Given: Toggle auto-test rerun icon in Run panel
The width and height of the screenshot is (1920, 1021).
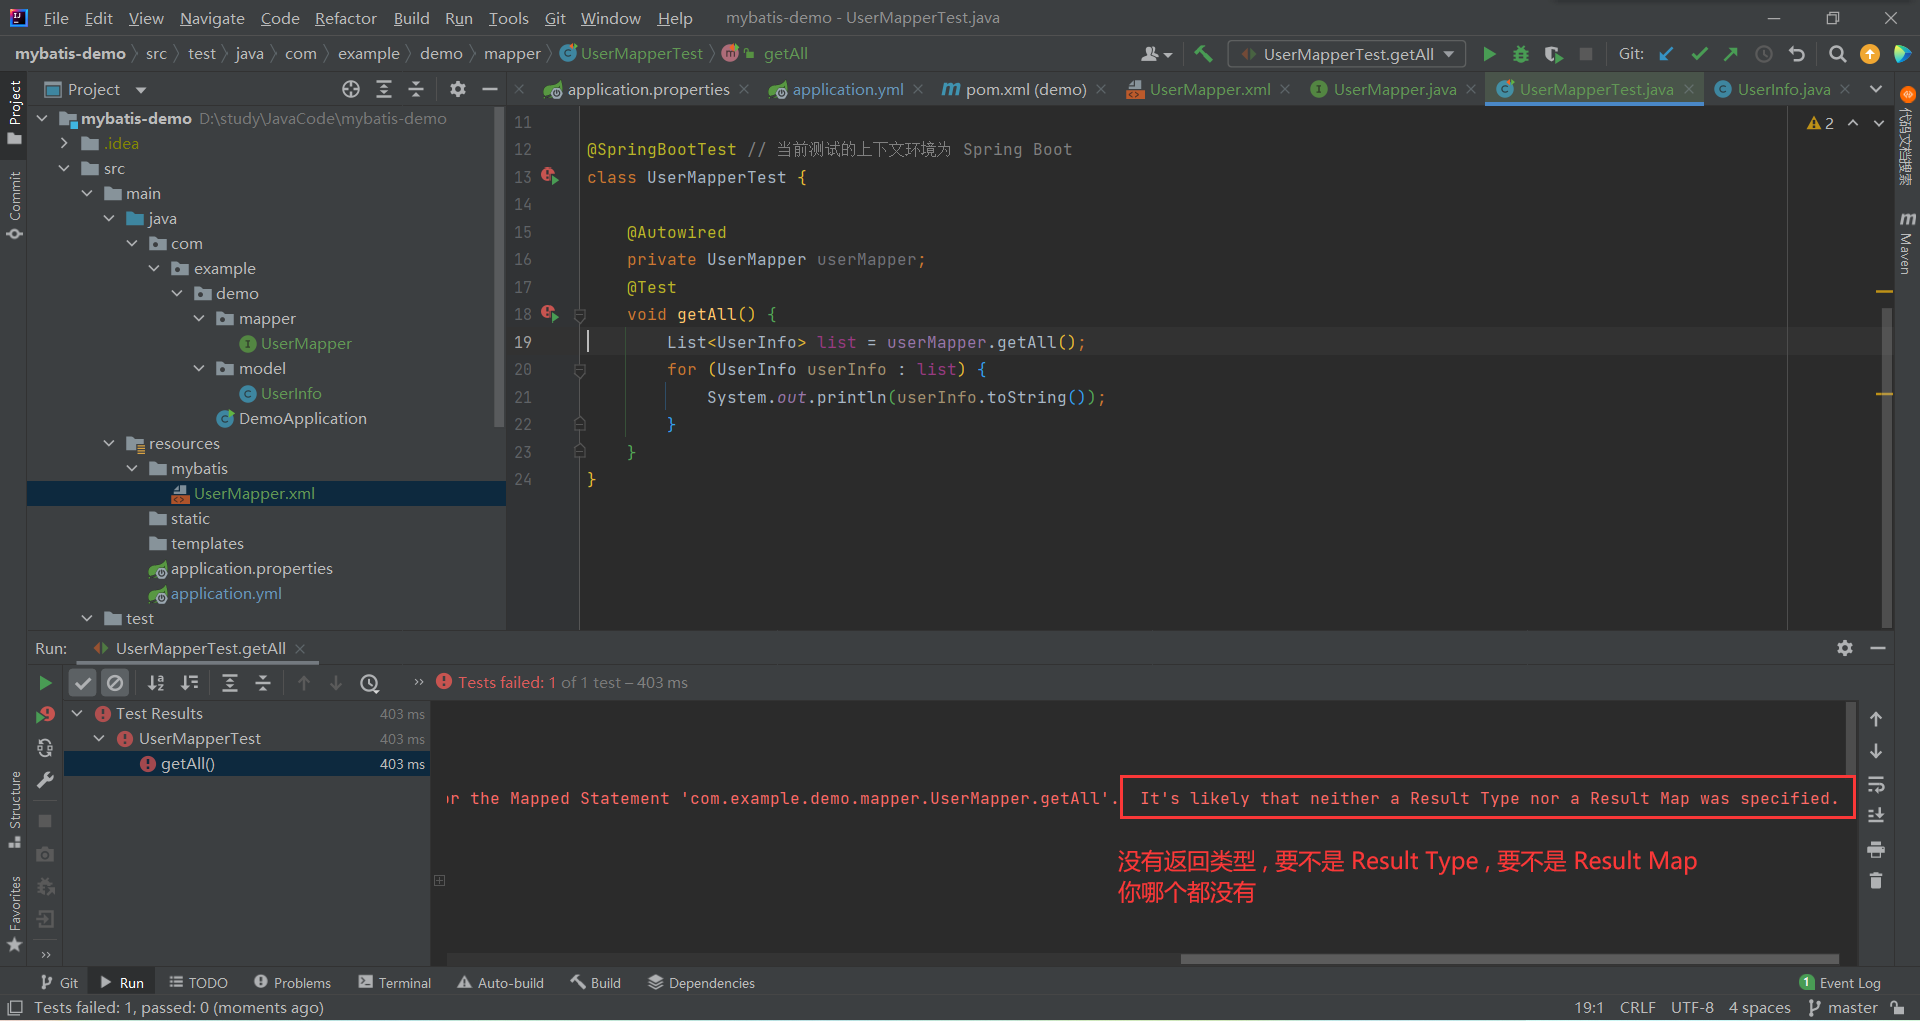Looking at the screenshot, I should pos(45,748).
